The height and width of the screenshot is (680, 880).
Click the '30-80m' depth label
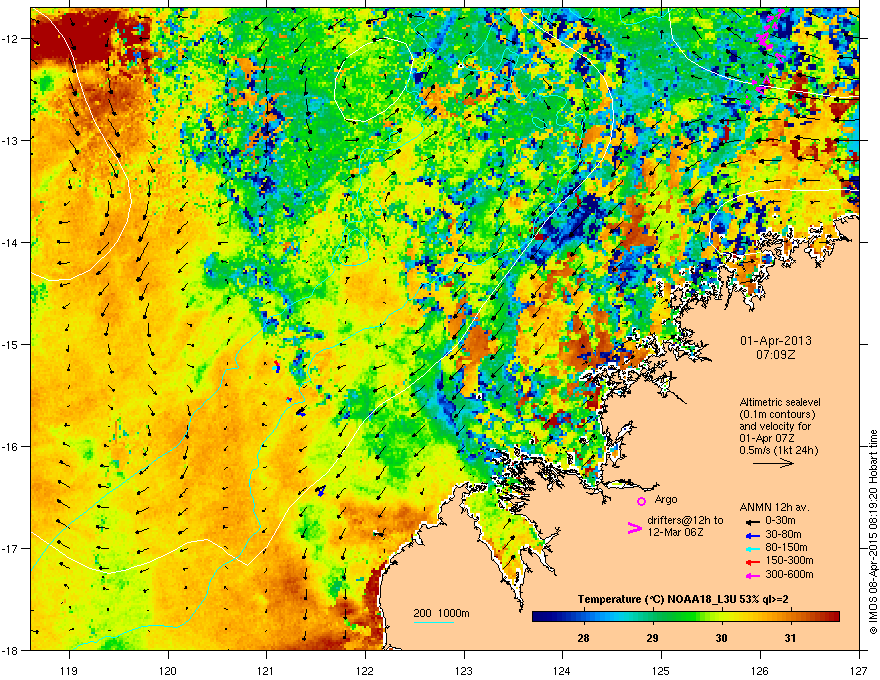(783, 535)
